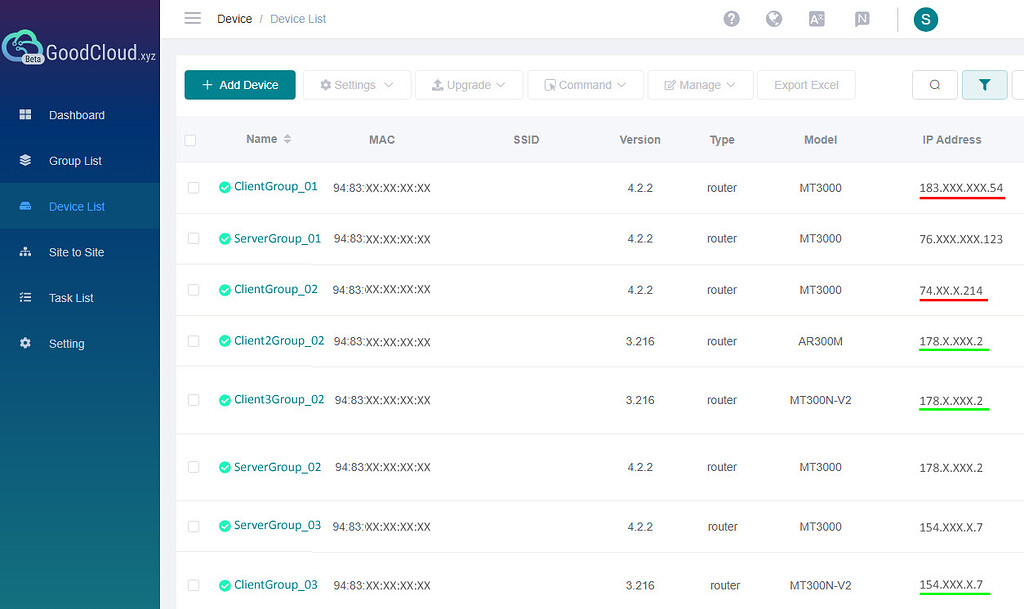Click the Version column header
Screen dimensions: 1024x609
tap(640, 140)
